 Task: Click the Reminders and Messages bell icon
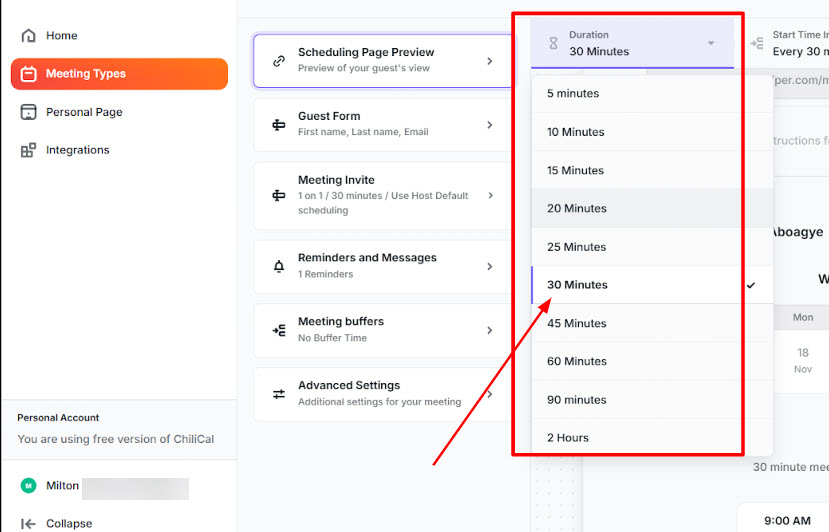pyautogui.click(x=279, y=266)
